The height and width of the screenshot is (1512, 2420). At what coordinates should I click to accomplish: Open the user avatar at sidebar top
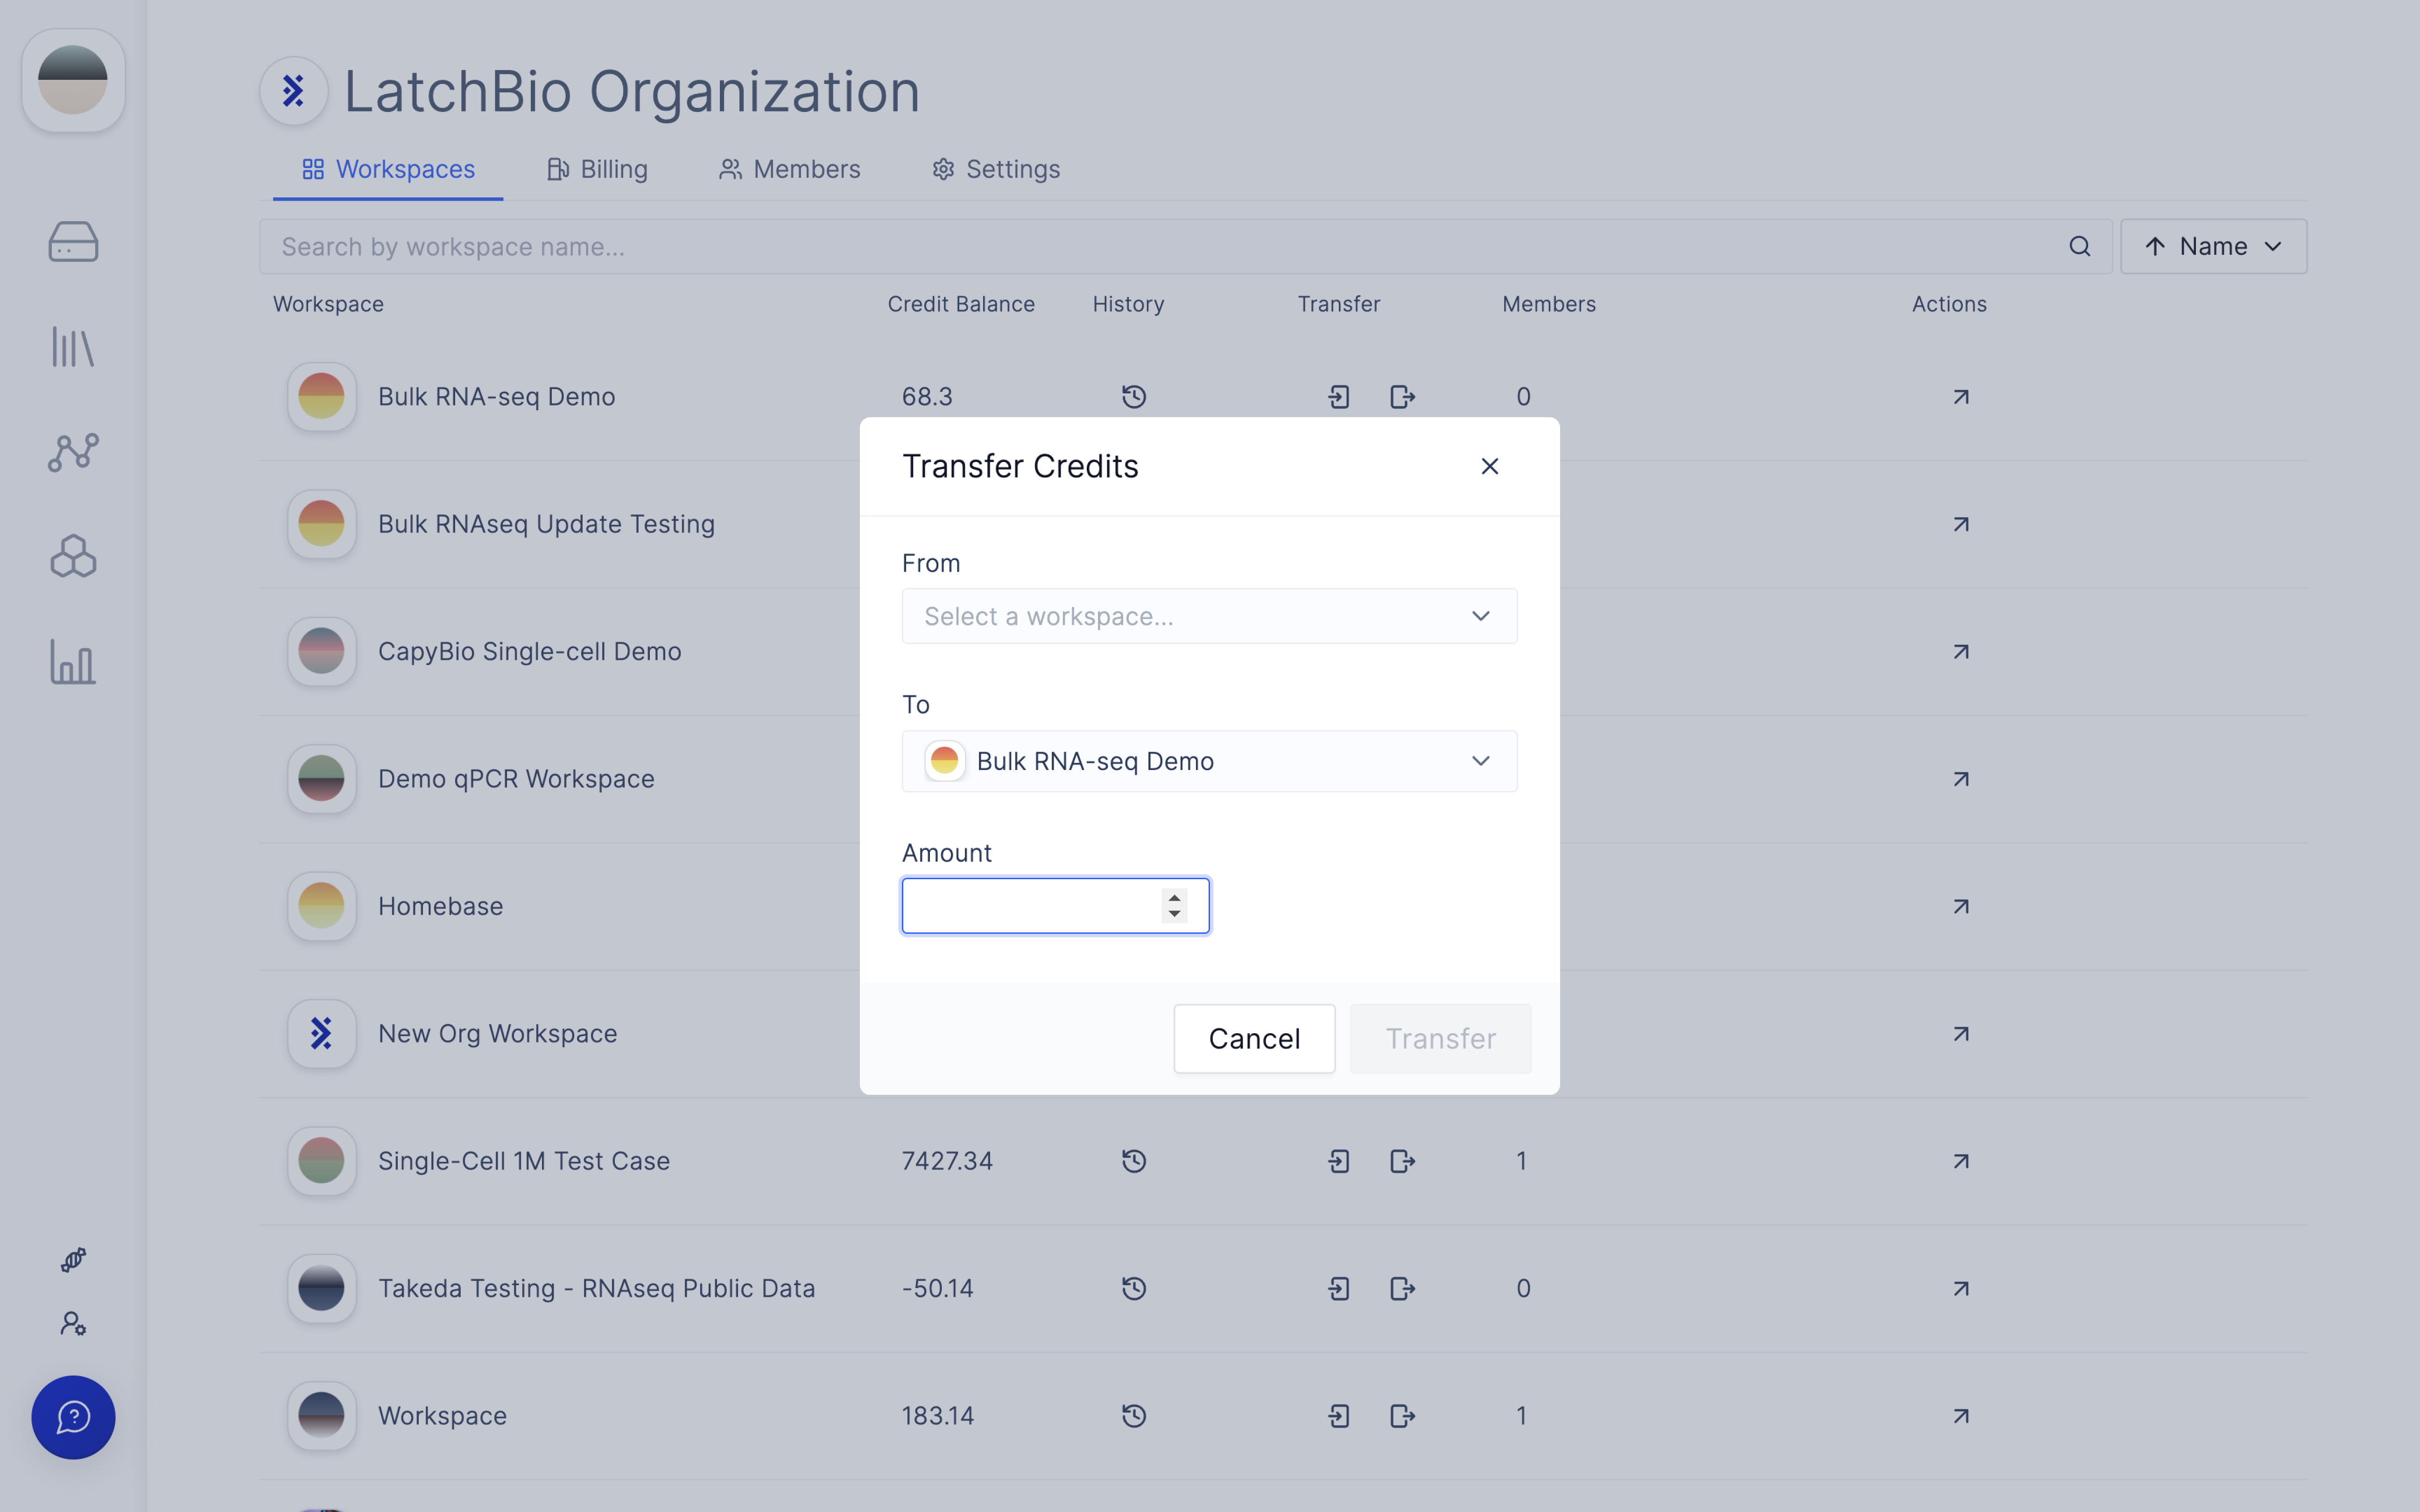(73, 80)
